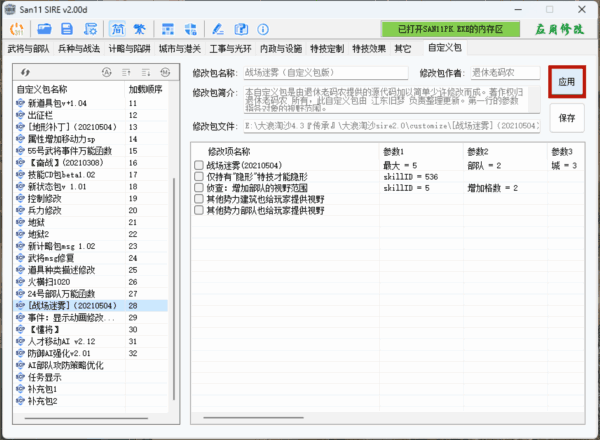Viewport: 600px width, 440px height.
Task: Toggle 侦查：增加部队的视野范围 checkbox
Action: click(199, 188)
